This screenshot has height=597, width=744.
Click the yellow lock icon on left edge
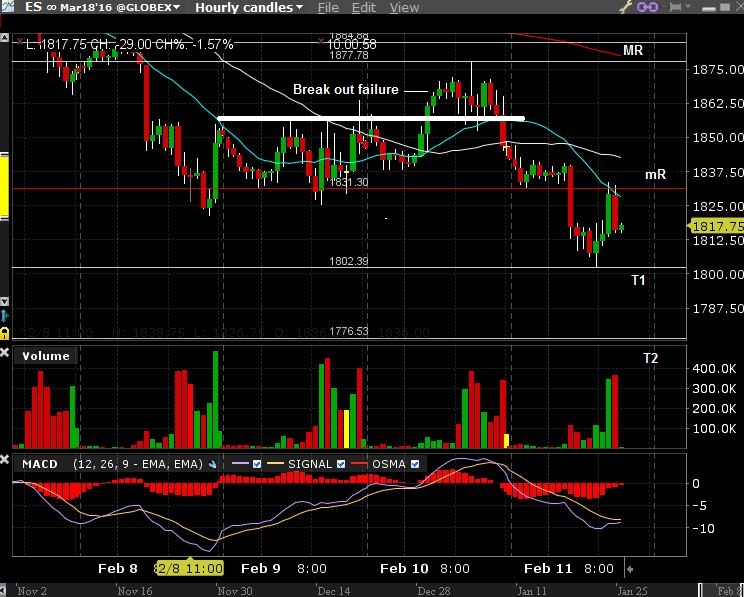5,333
